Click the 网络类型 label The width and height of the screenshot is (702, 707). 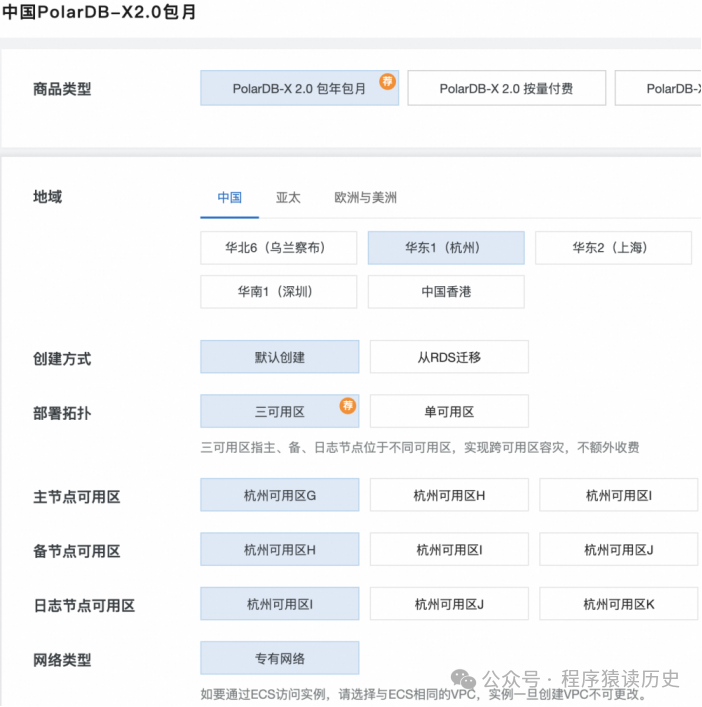[62, 660]
